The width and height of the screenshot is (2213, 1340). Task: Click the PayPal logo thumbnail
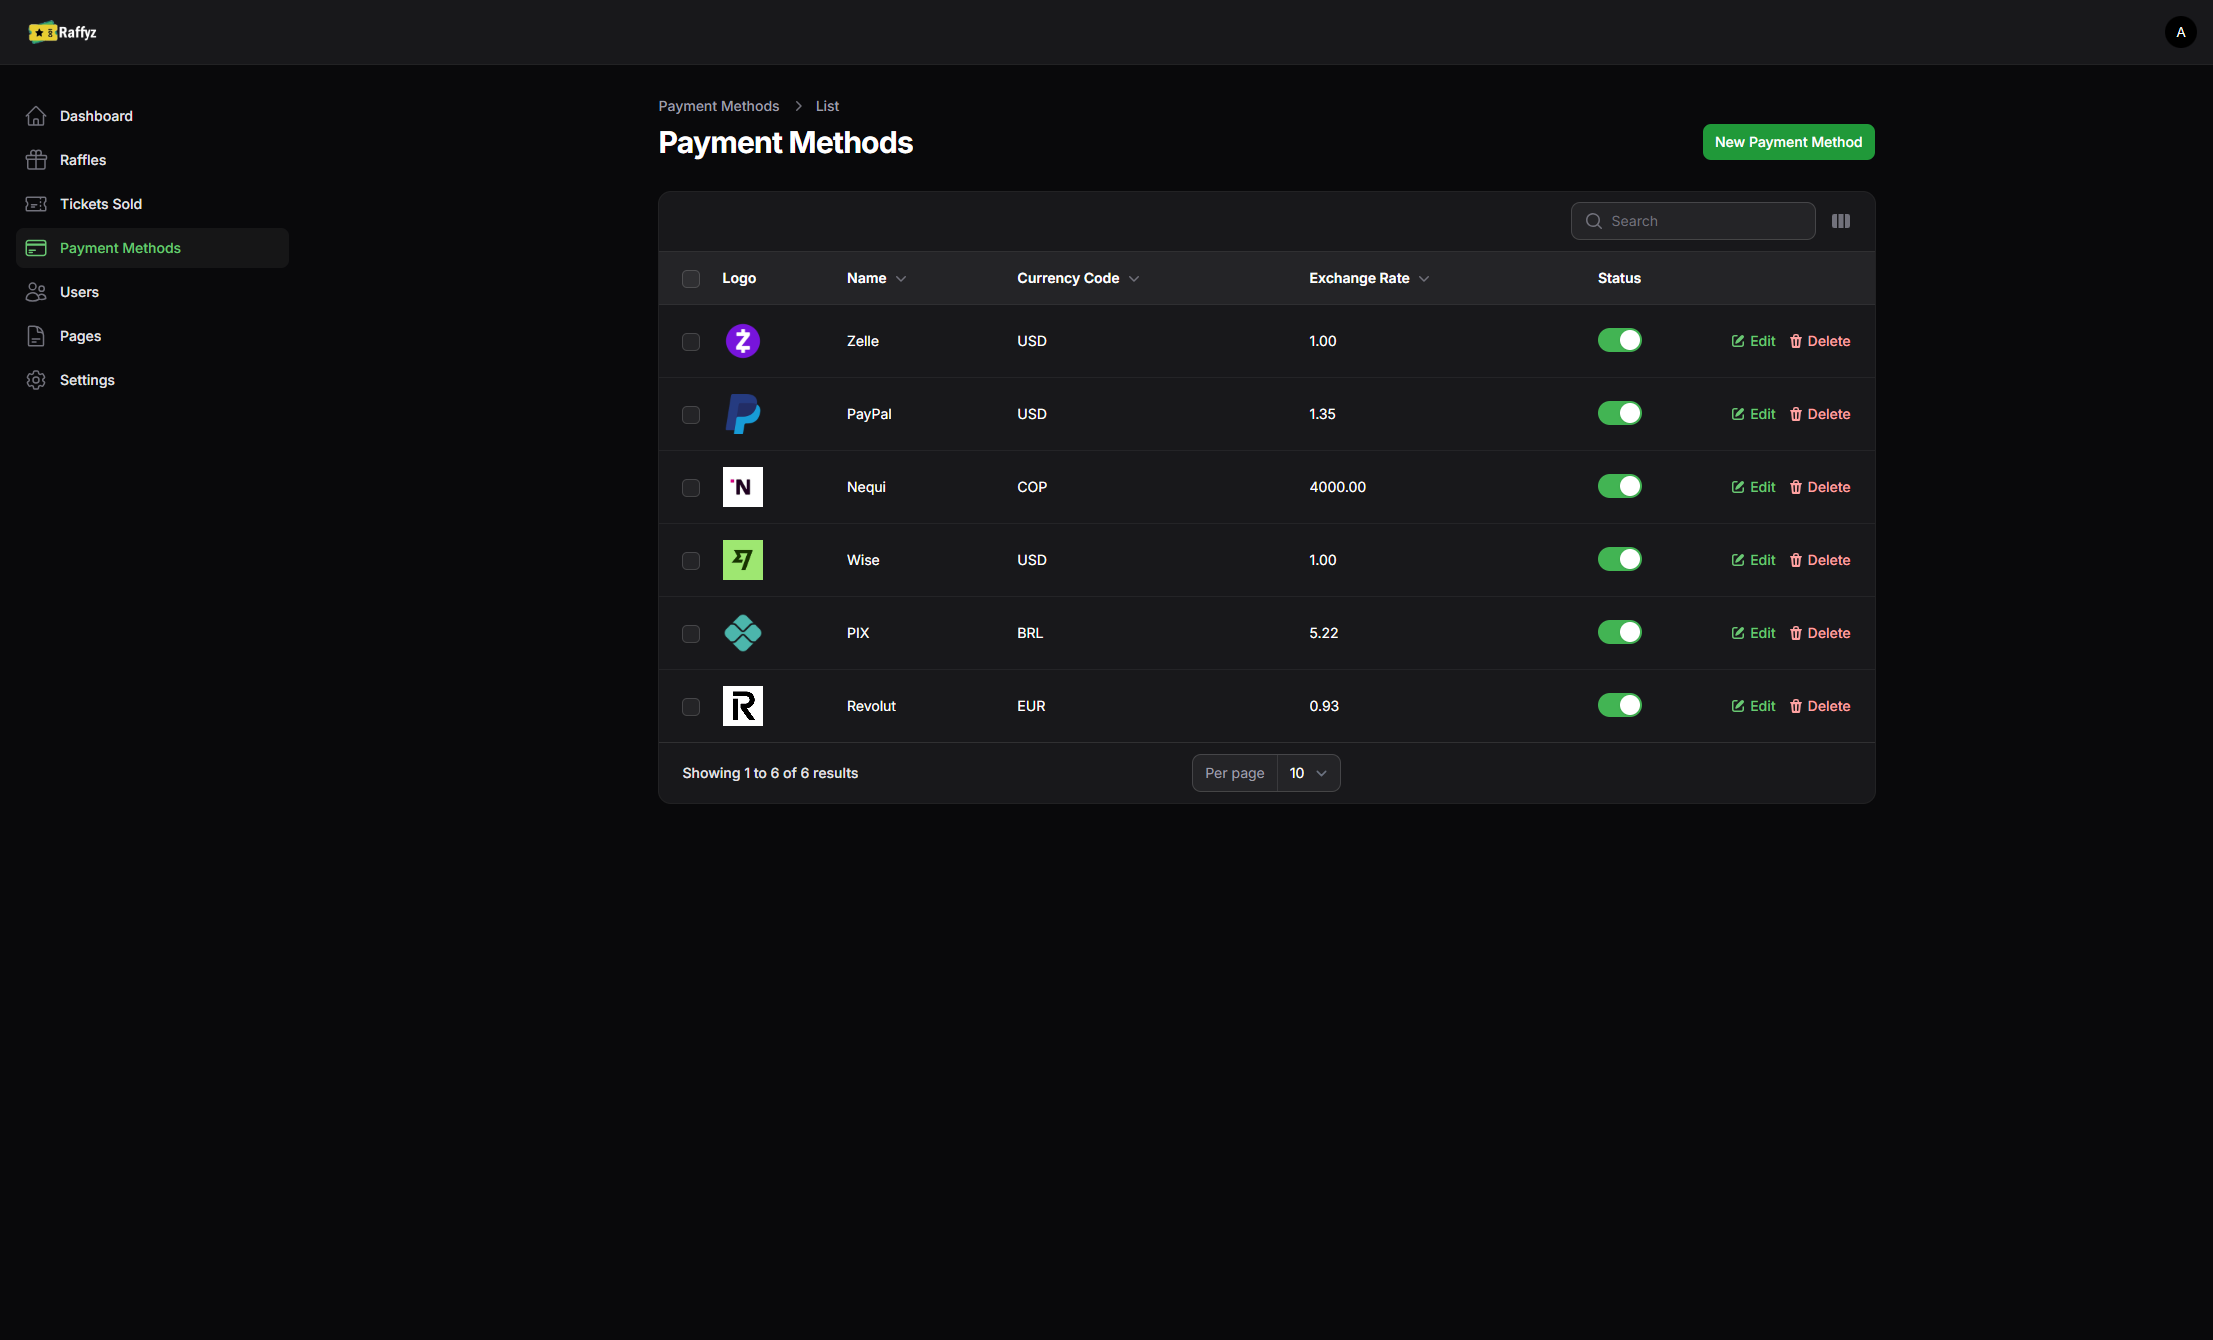[742, 414]
